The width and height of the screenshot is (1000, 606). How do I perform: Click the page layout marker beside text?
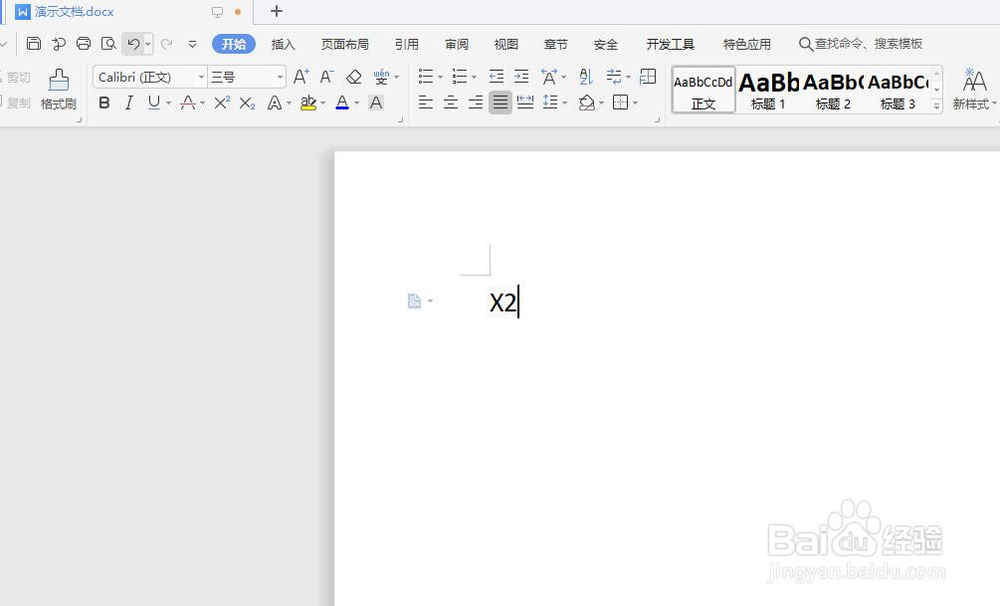(414, 301)
